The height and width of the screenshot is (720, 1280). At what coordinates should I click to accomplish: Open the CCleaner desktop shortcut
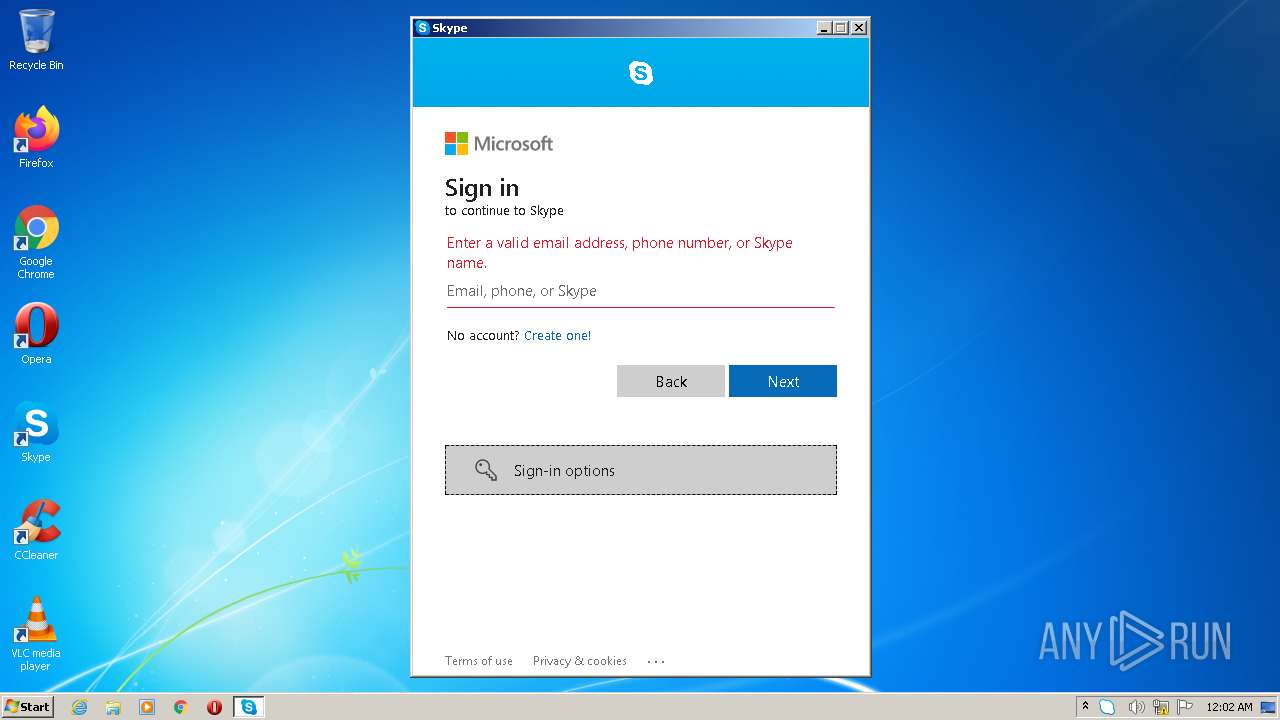(36, 530)
